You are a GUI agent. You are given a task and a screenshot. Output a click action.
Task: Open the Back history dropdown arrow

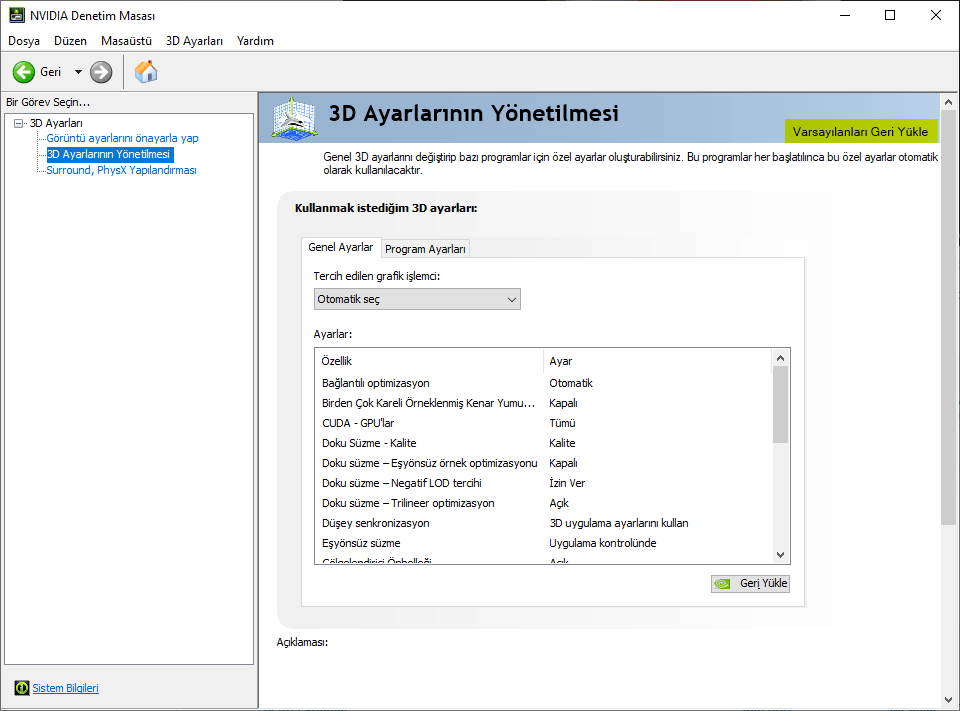coord(78,72)
